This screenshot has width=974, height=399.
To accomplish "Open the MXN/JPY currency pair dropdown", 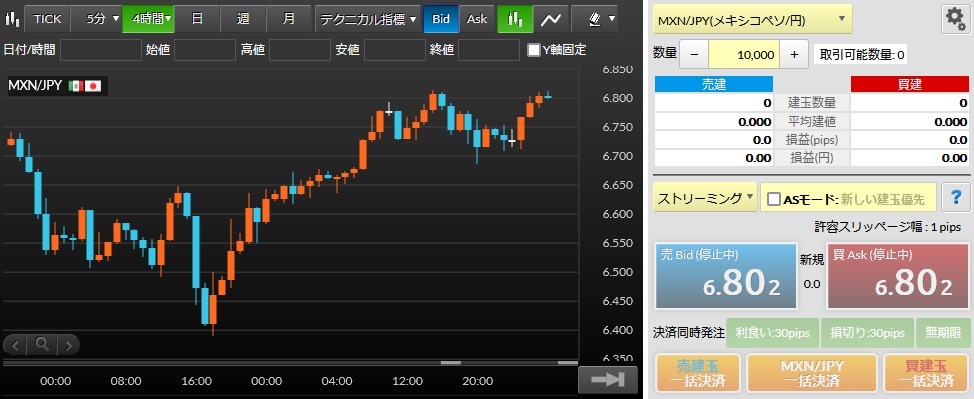I will [x=752, y=19].
